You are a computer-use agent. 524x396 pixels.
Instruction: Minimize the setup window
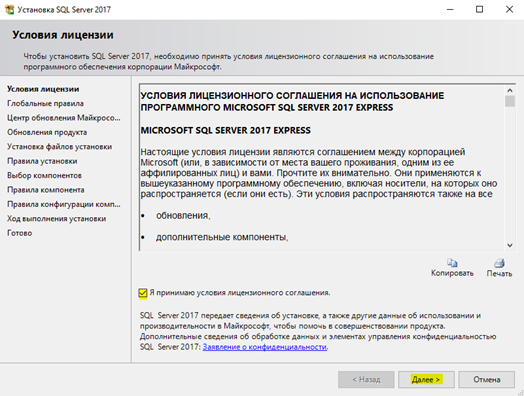coord(450,9)
